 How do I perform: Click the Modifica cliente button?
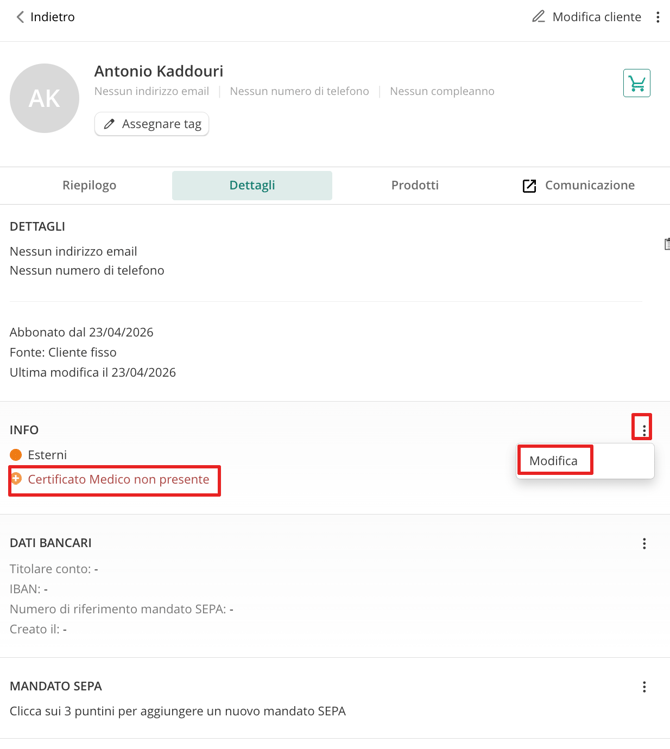coord(596,17)
